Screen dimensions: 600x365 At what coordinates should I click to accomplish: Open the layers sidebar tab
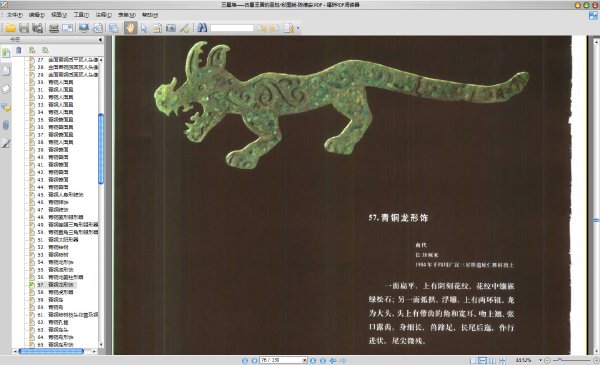[6, 89]
